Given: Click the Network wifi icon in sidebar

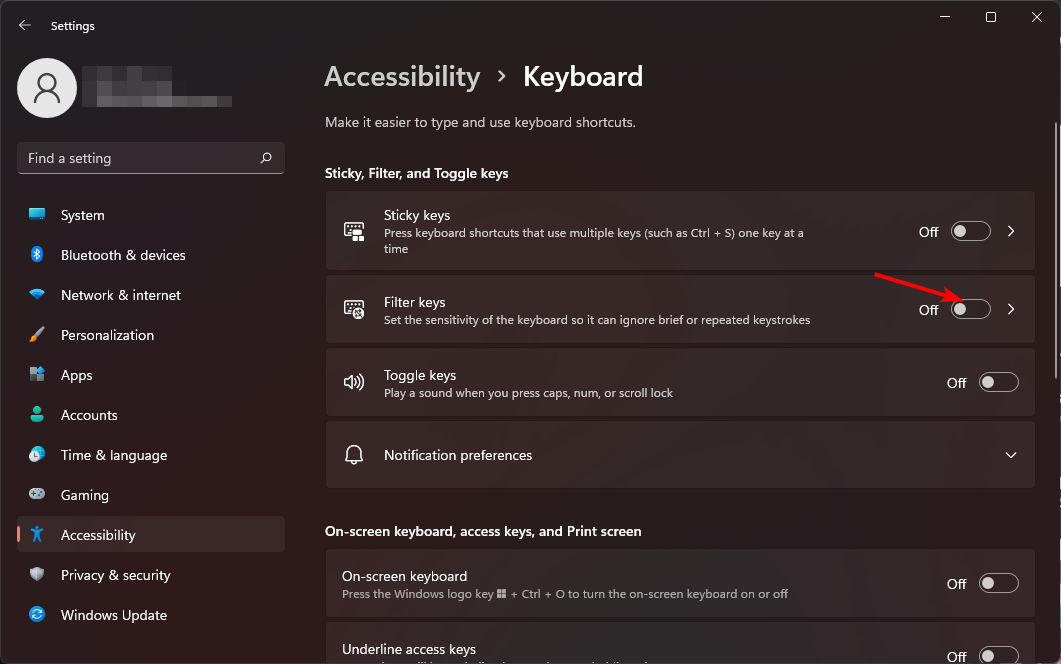Looking at the screenshot, I should point(37,294).
